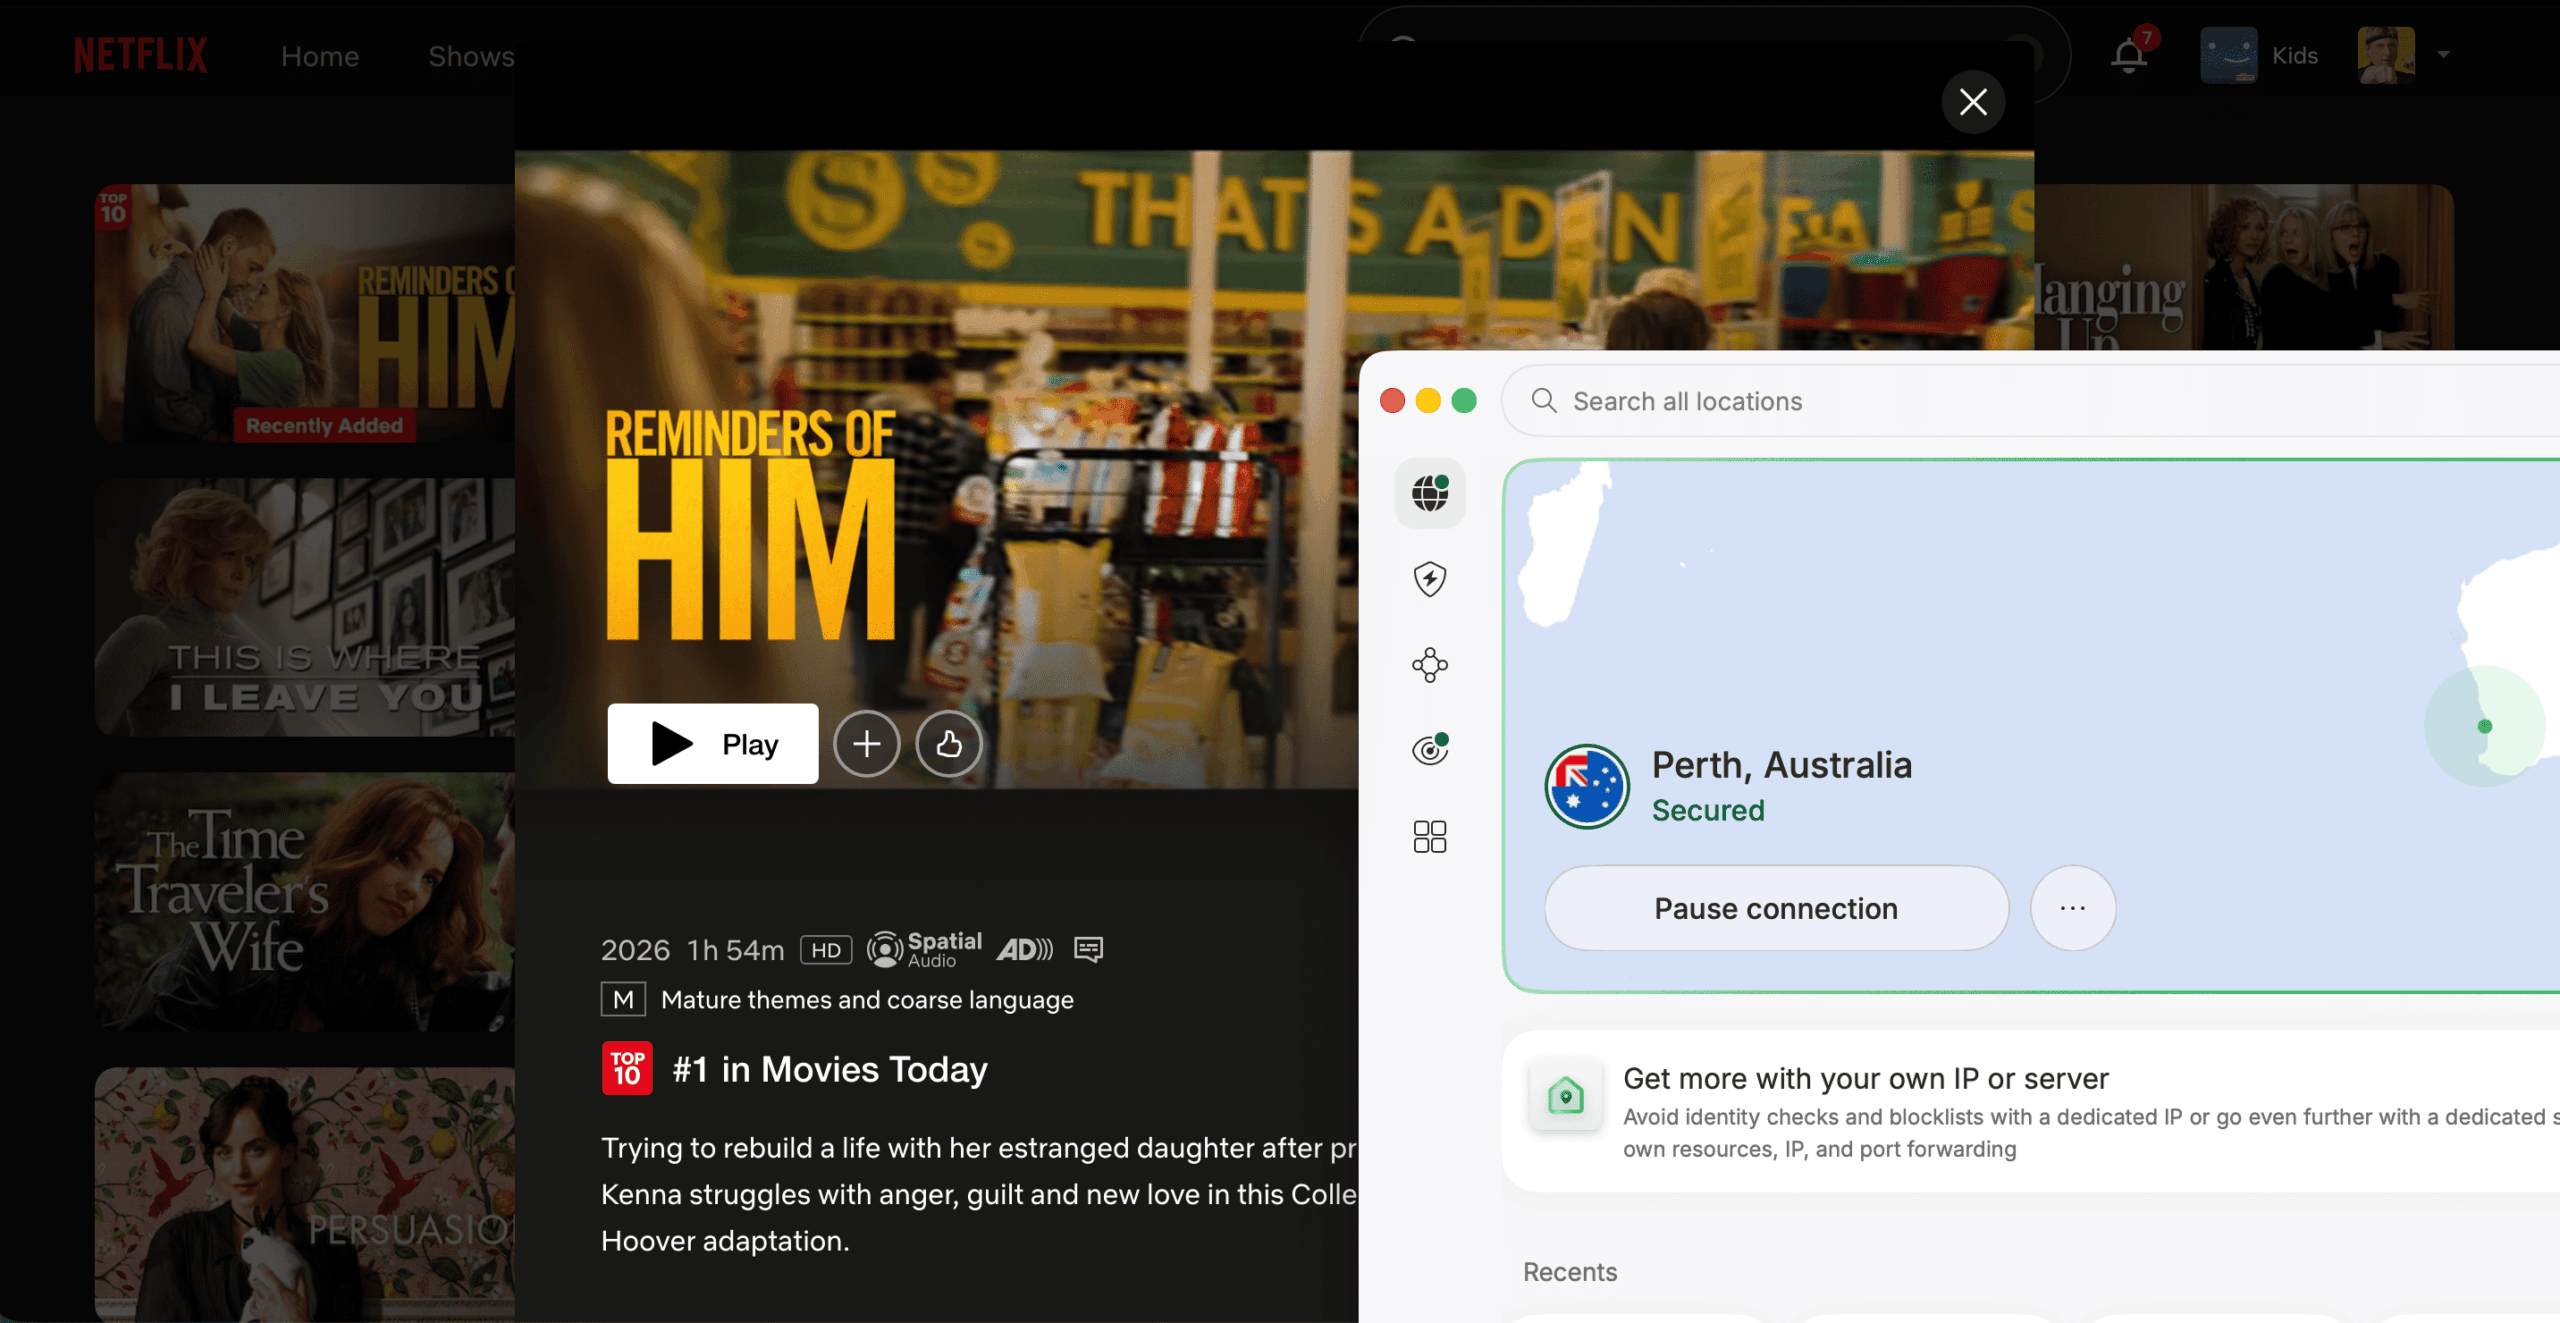Open the meshnet nodes sidebar icon
The width and height of the screenshot is (2560, 1323).
tap(1430, 665)
